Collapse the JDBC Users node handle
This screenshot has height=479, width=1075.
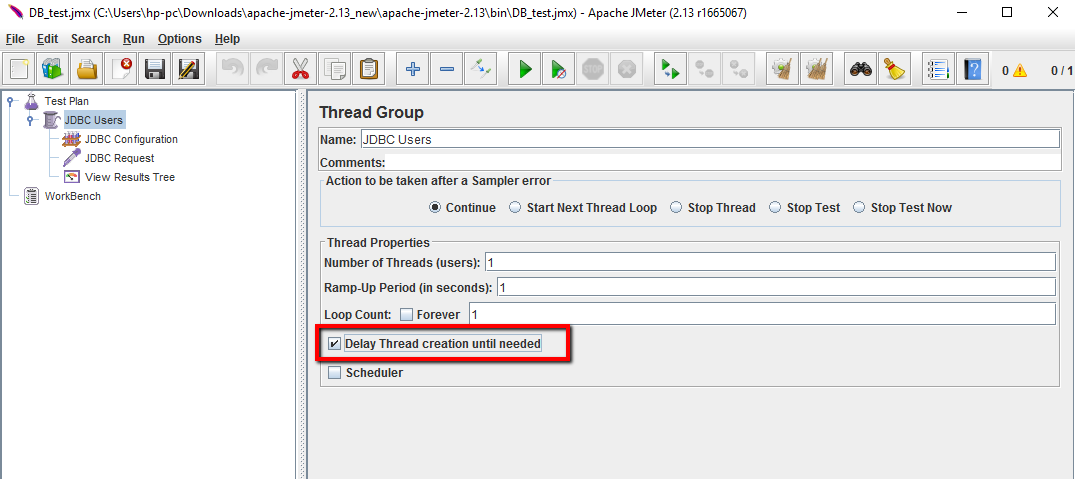tap(31, 121)
